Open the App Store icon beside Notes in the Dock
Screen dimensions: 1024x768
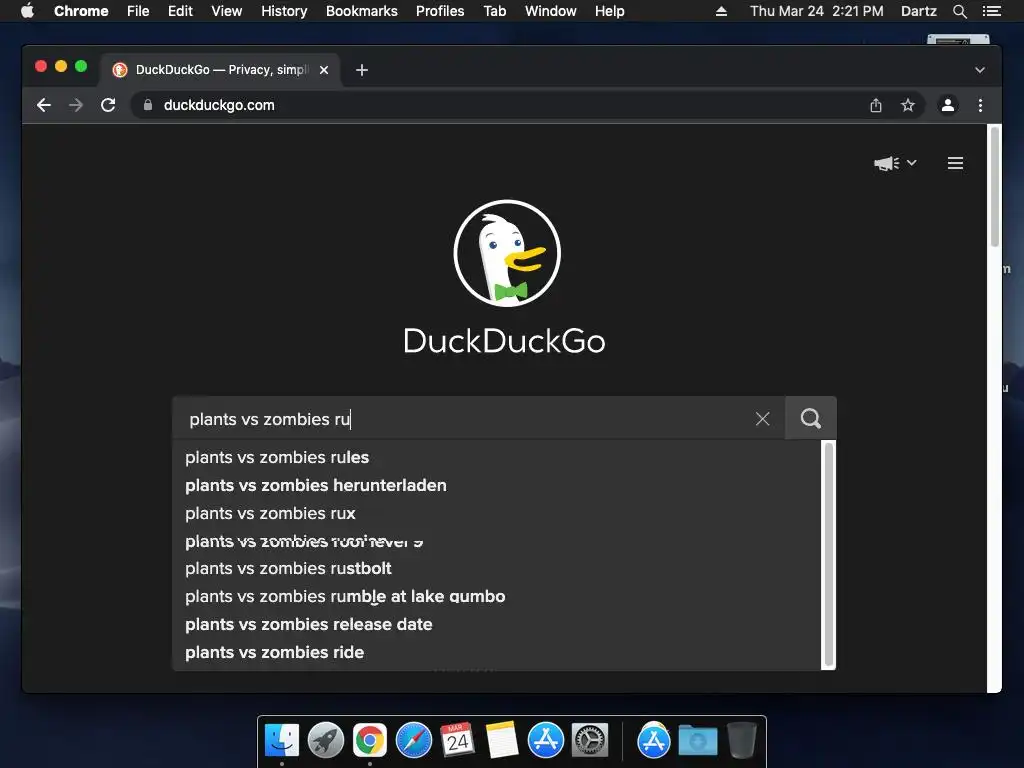(x=545, y=741)
